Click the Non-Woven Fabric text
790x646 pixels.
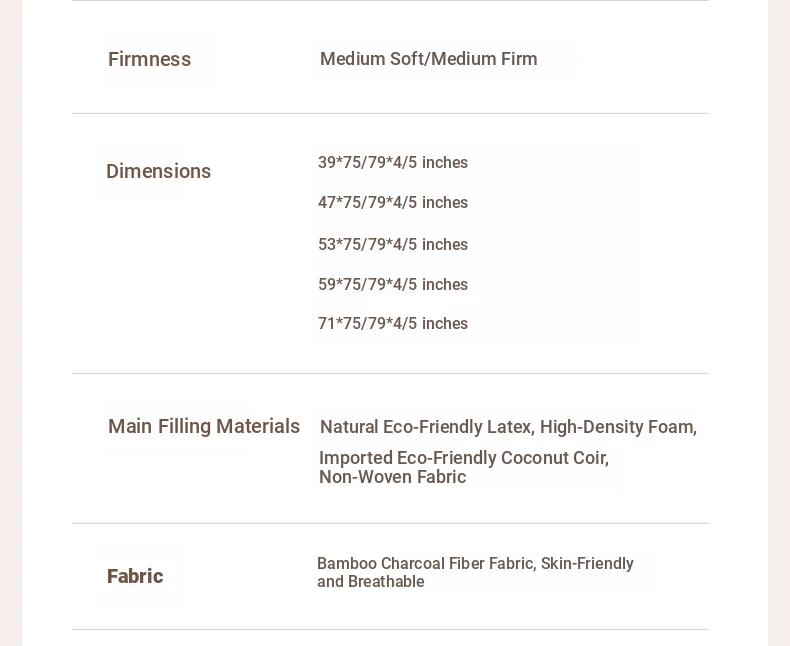[392, 477]
